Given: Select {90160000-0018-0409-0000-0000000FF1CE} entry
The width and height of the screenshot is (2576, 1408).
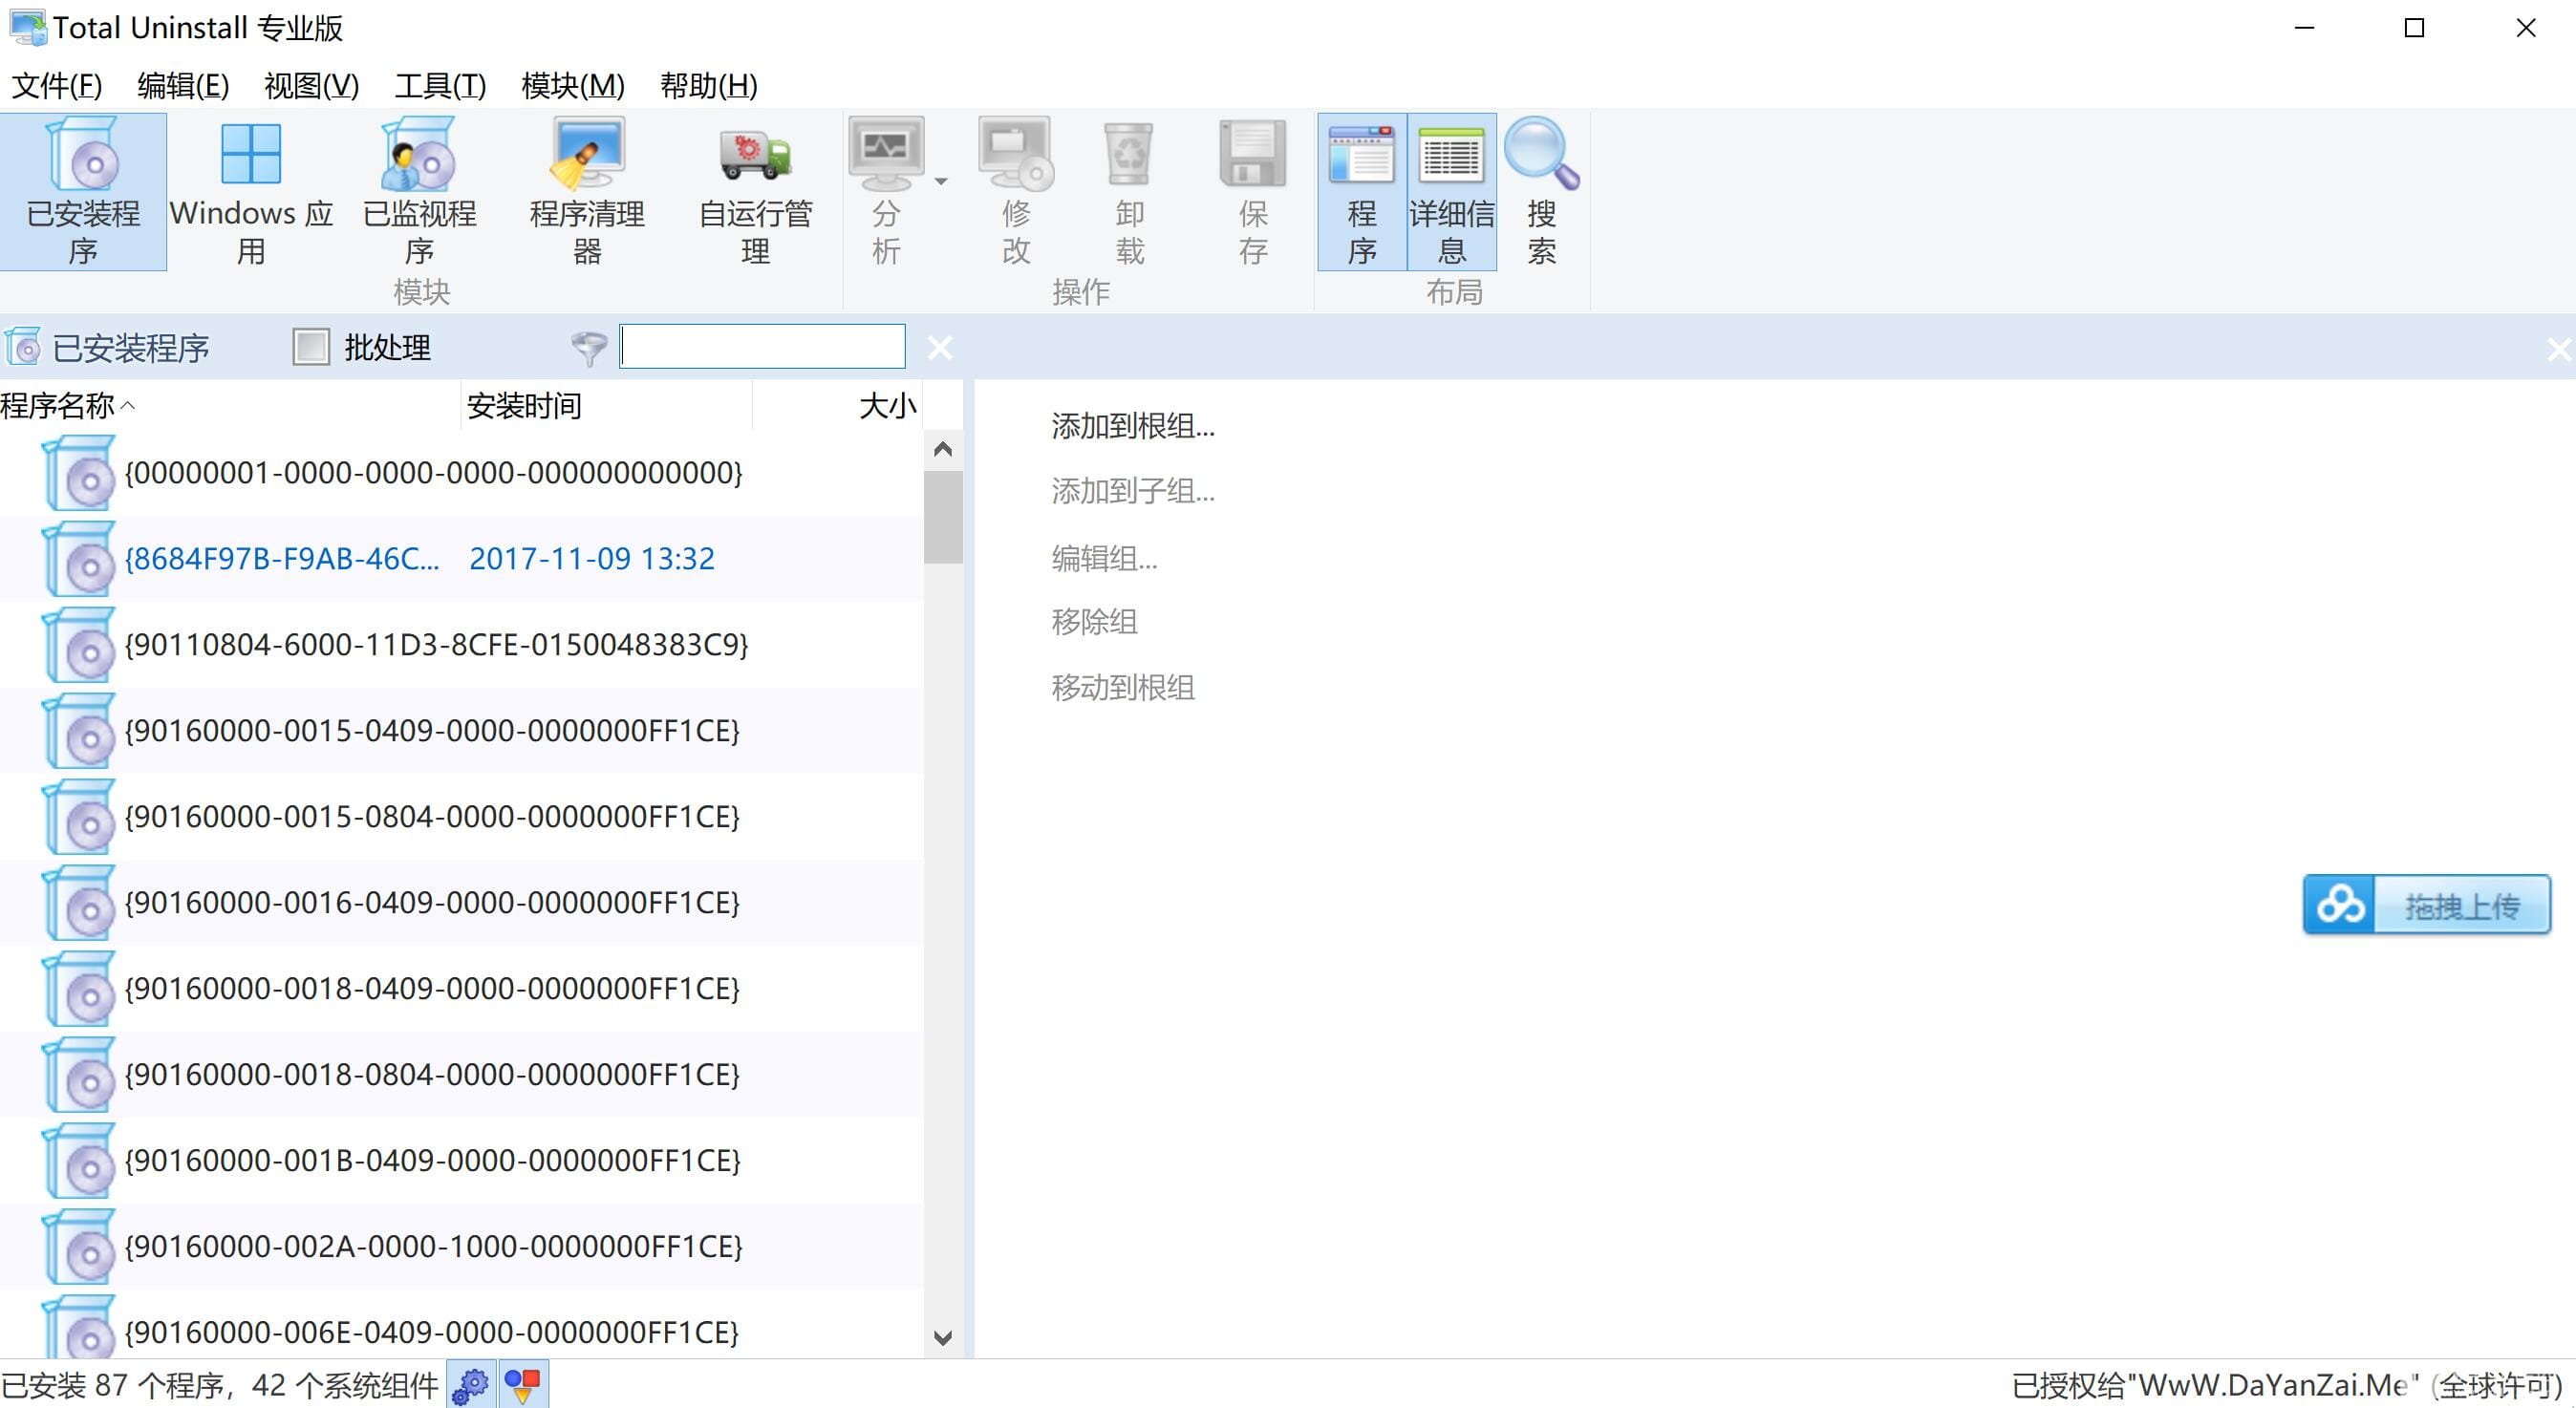Looking at the screenshot, I should (x=461, y=989).
